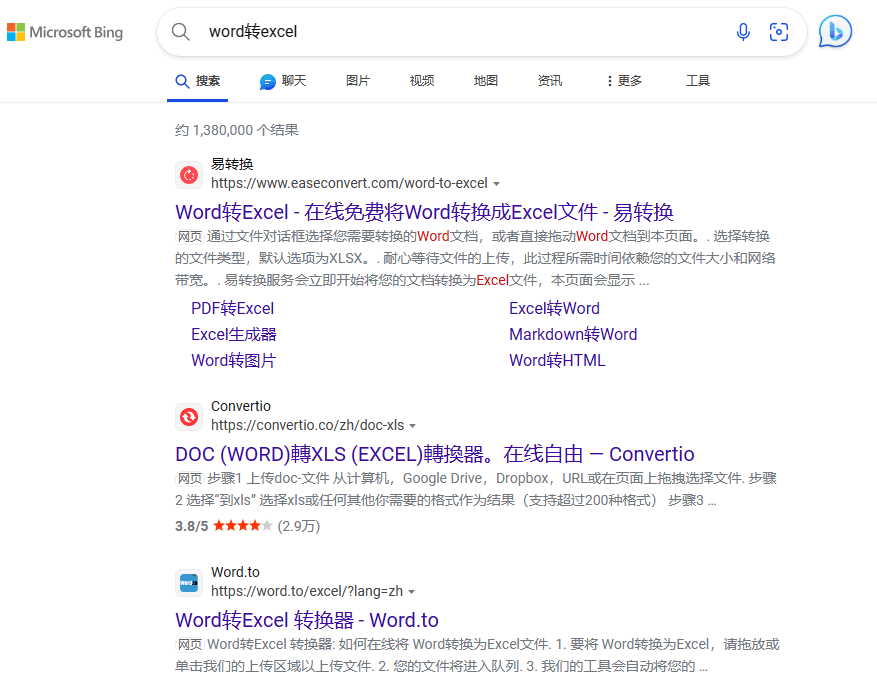
Task: Click the dots icon beside 更多
Action: click(x=612, y=81)
